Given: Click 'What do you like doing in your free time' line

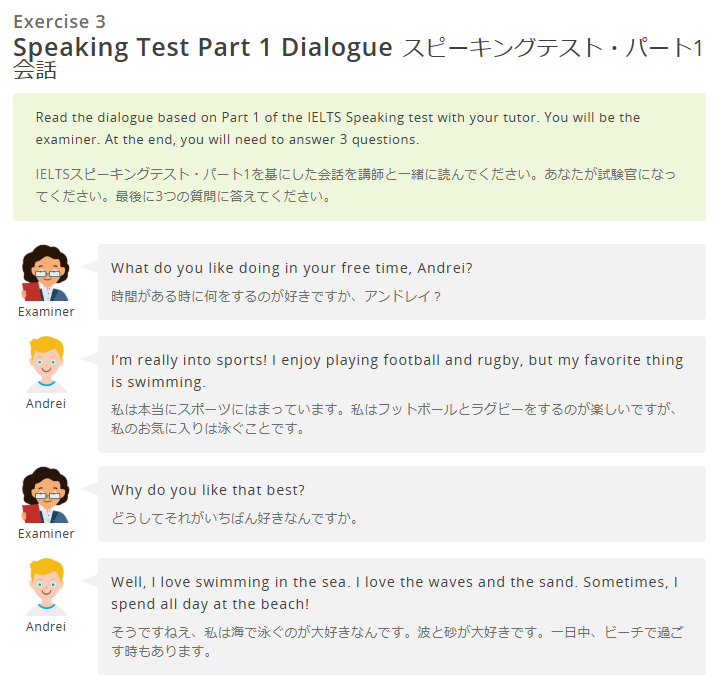Looking at the screenshot, I should click(292, 268).
